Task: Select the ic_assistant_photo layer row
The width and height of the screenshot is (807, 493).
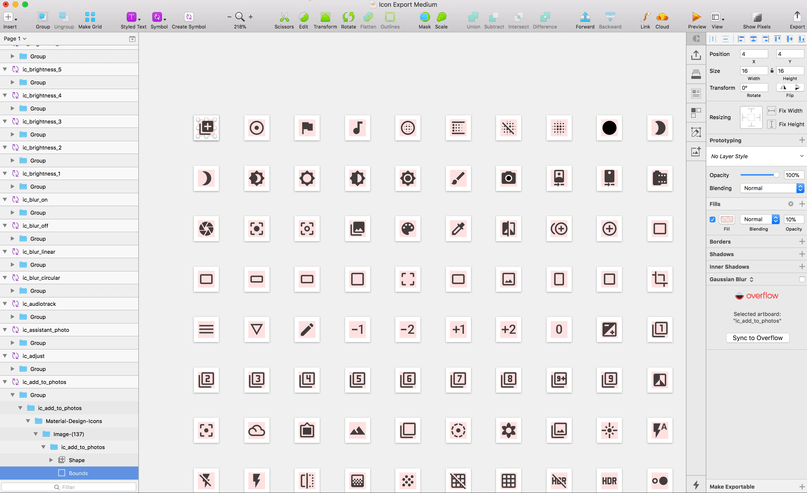Action: (x=69, y=330)
